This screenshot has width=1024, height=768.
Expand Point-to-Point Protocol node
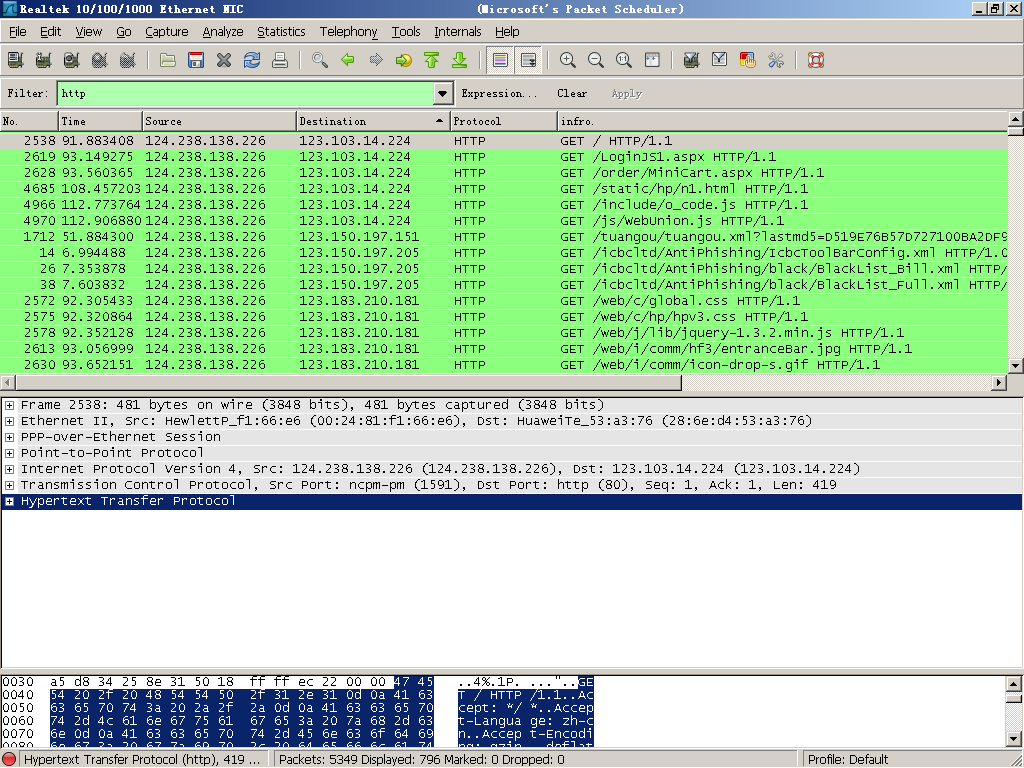click(x=9, y=453)
